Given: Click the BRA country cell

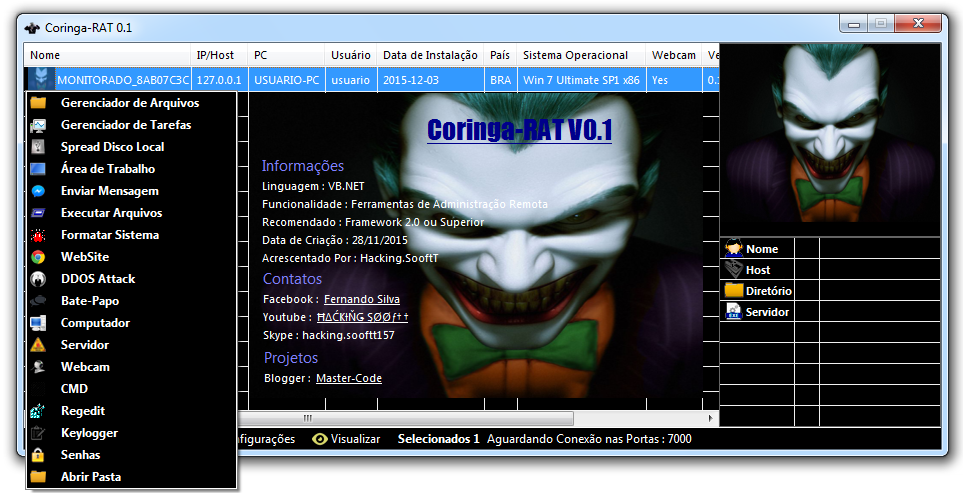Looking at the screenshot, I should coord(500,80).
